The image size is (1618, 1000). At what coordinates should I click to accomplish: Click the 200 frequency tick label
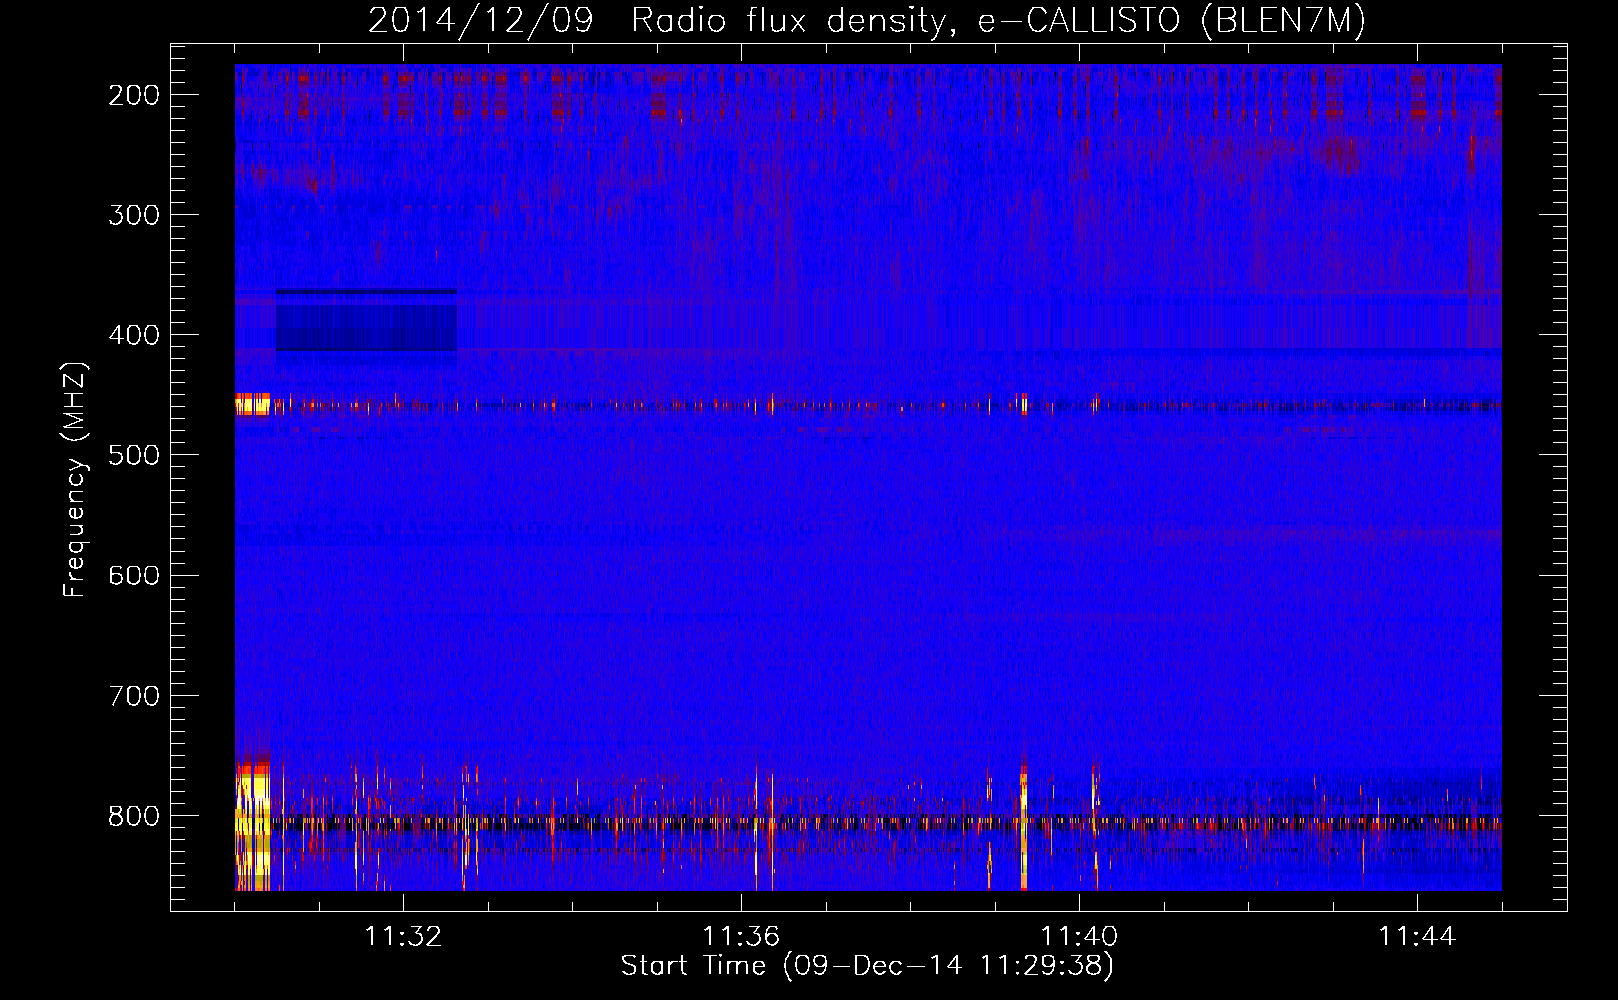tap(134, 95)
